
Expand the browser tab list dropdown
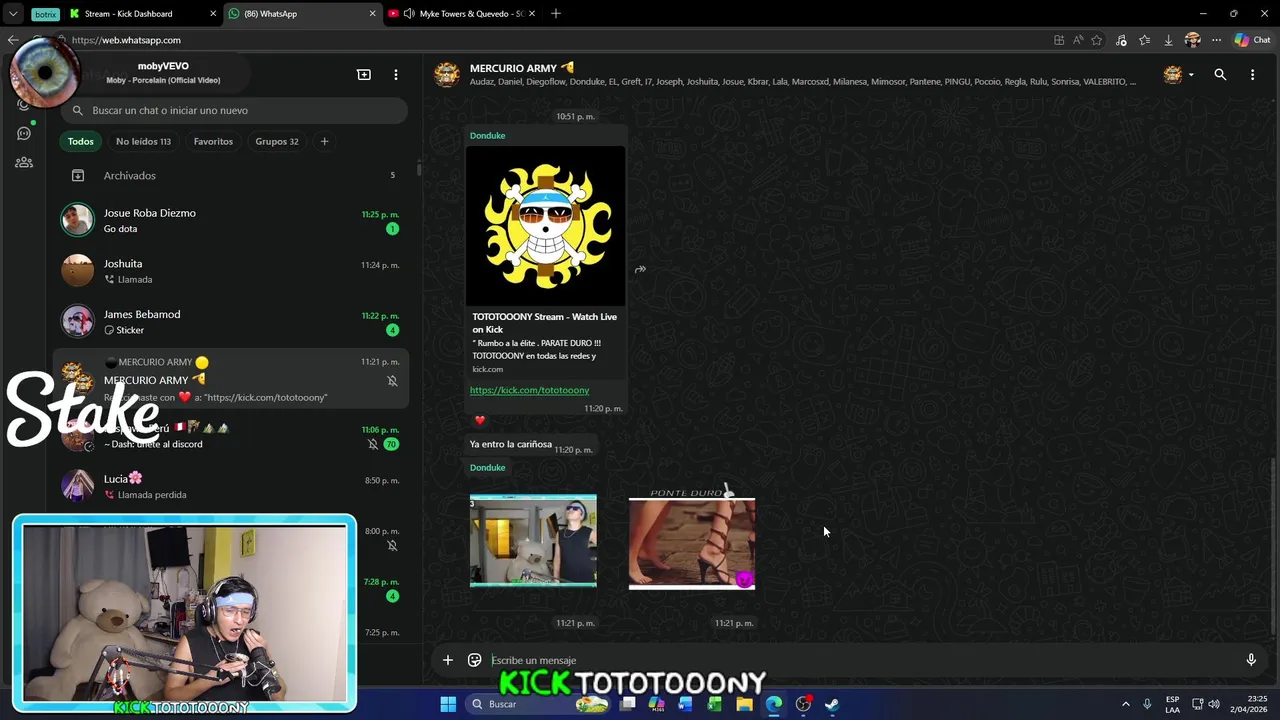13,14
